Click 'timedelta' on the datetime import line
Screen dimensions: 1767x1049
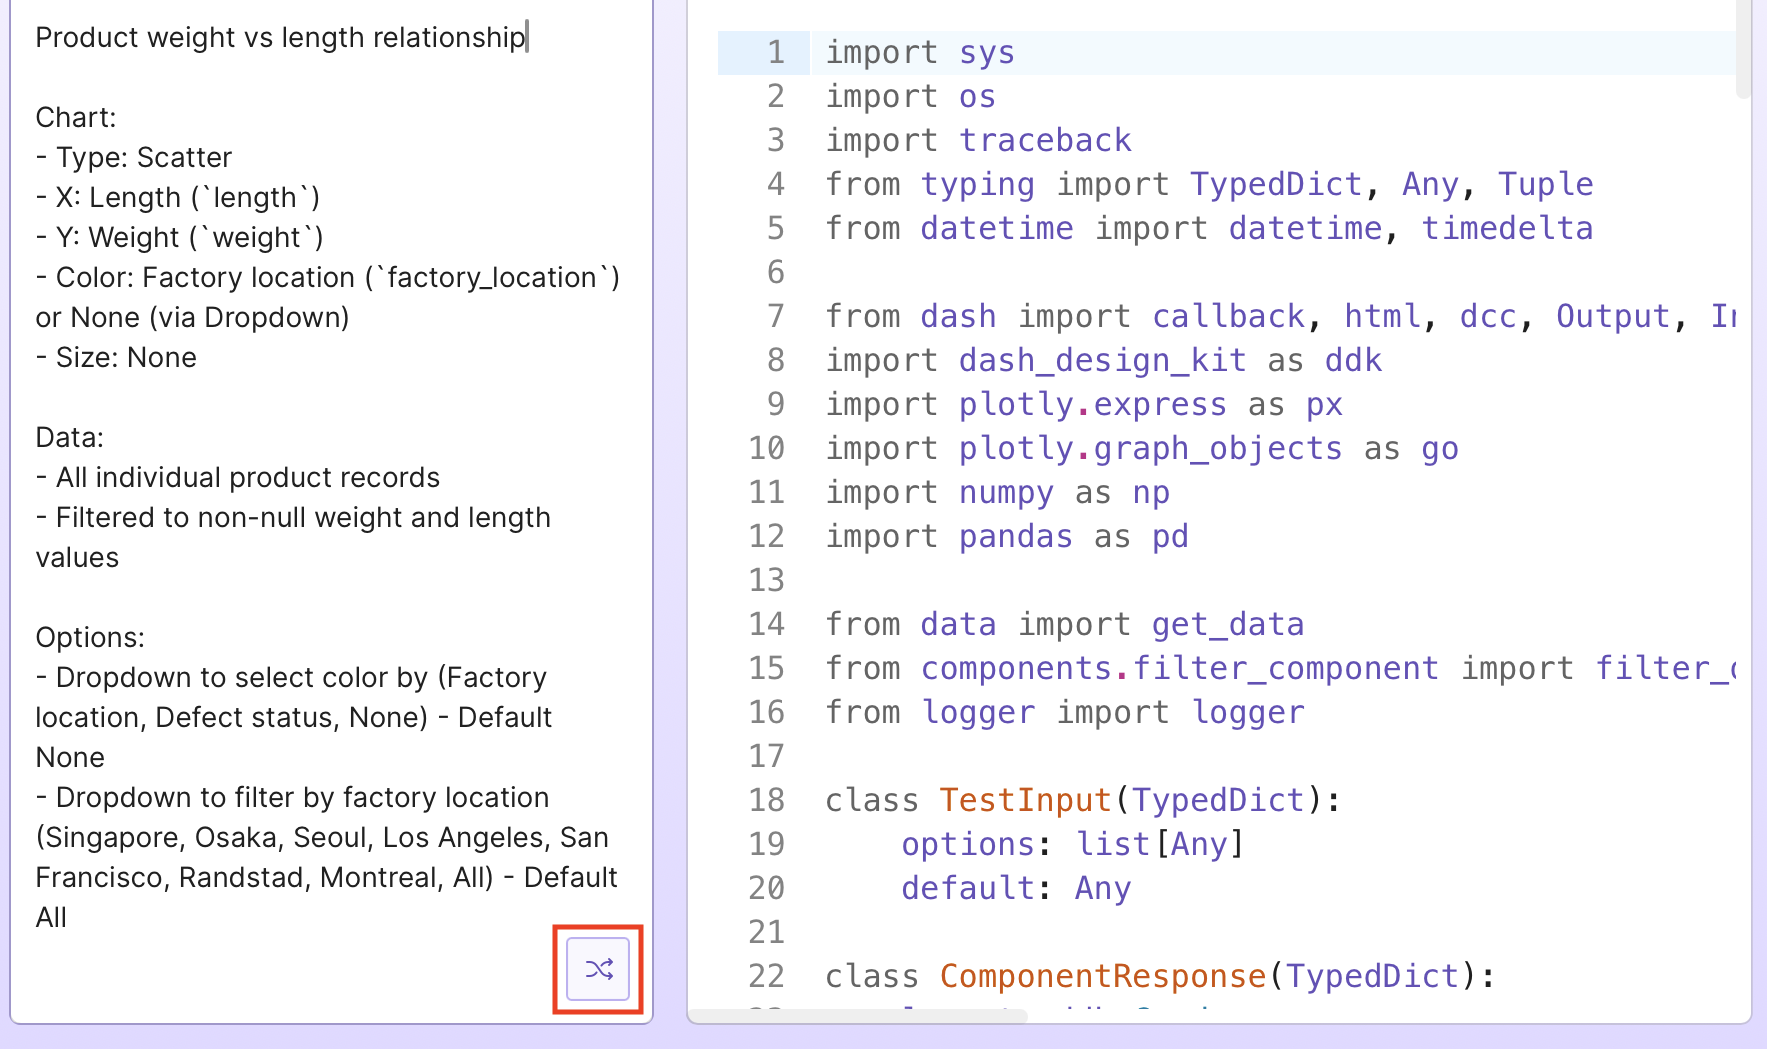(x=1507, y=228)
